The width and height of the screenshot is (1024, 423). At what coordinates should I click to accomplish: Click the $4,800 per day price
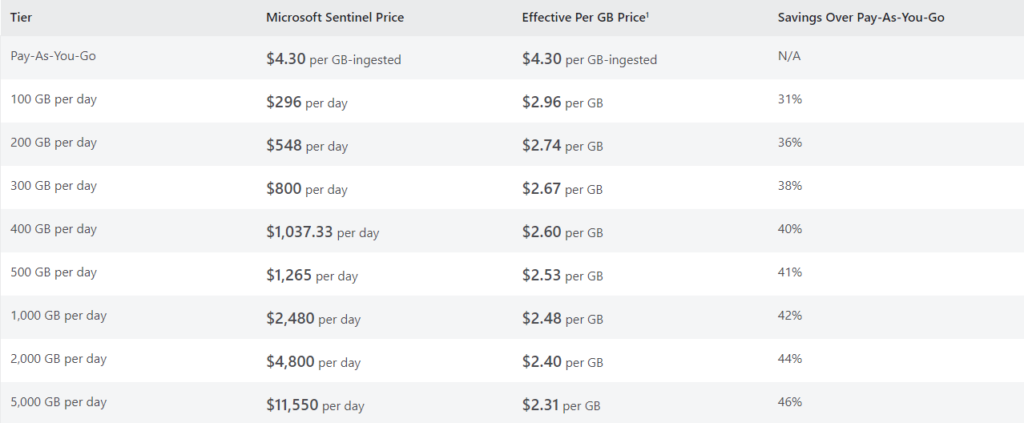[x=313, y=362]
